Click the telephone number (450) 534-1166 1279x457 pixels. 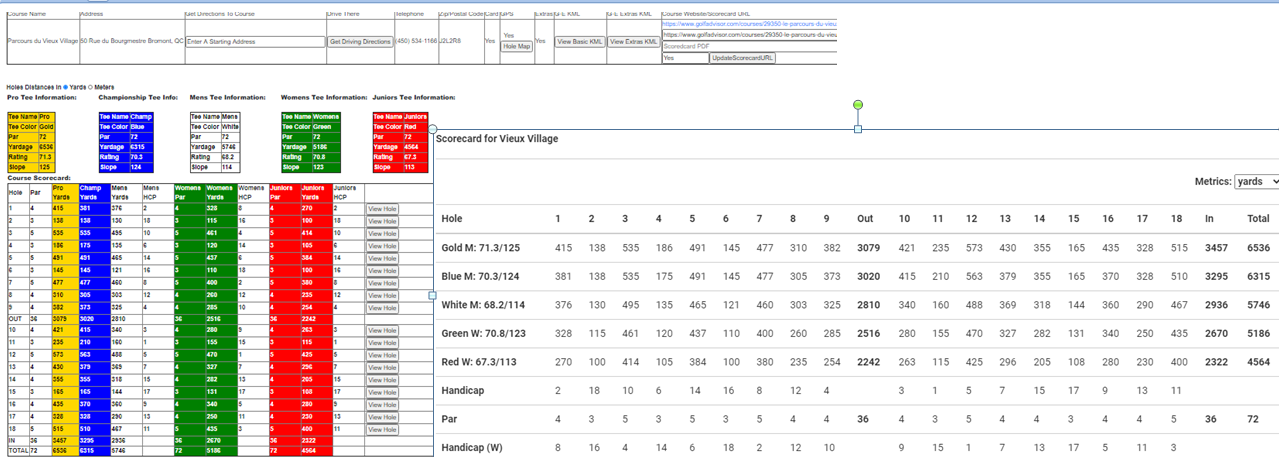(x=416, y=42)
